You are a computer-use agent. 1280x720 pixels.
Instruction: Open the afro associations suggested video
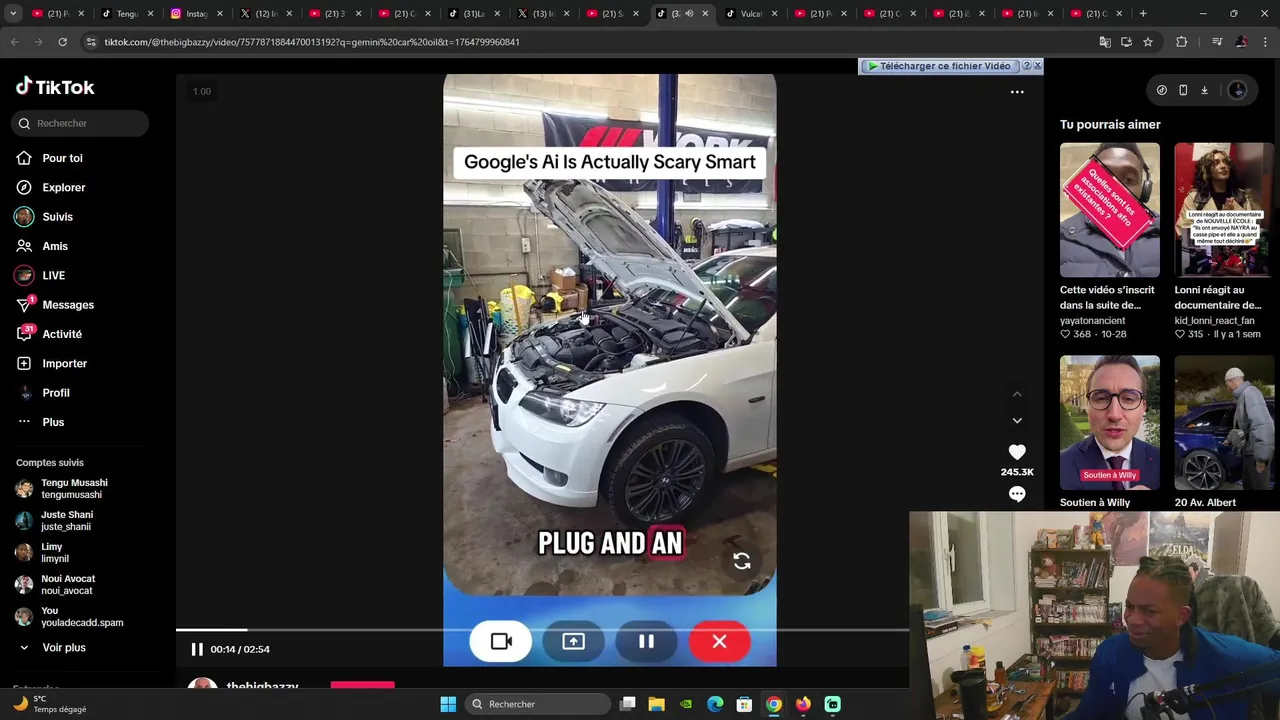pyautogui.click(x=1110, y=210)
